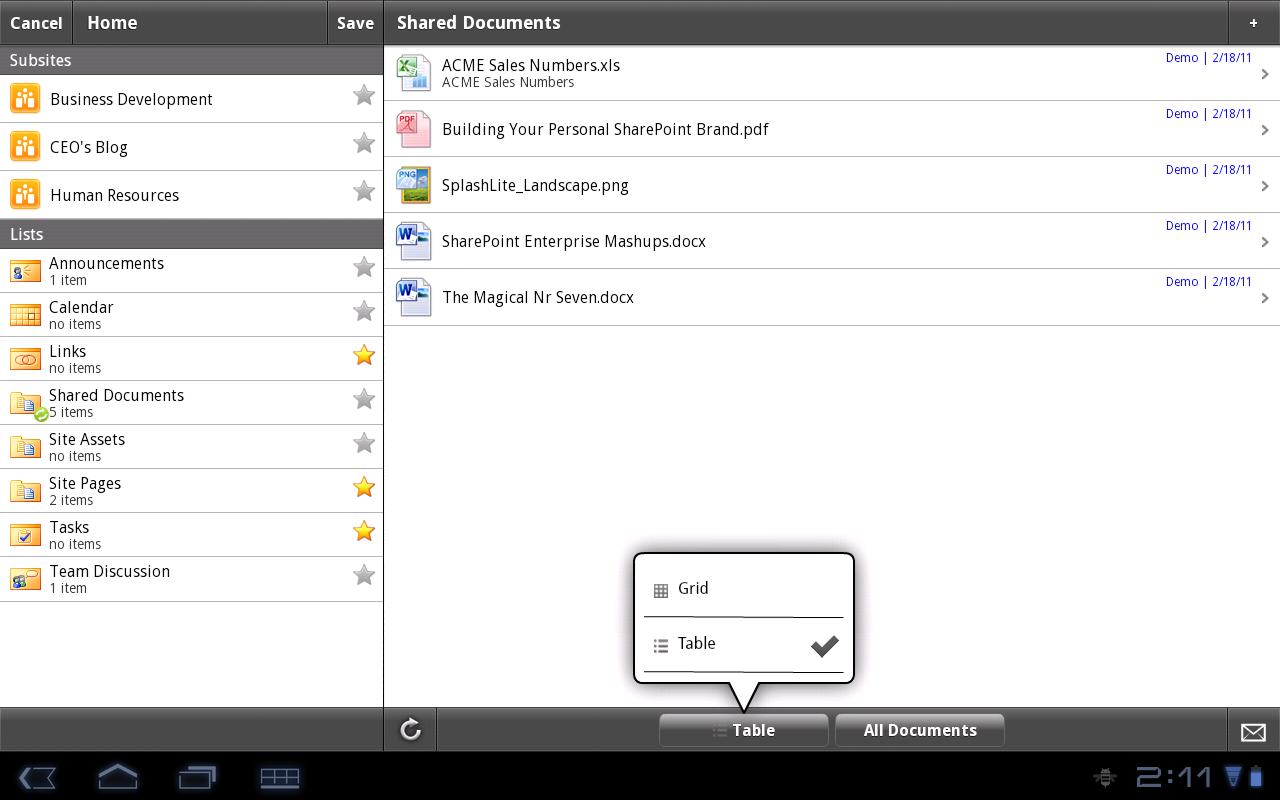The image size is (1280, 800).
Task: Favorite Announcements with its star
Action: 364,267
